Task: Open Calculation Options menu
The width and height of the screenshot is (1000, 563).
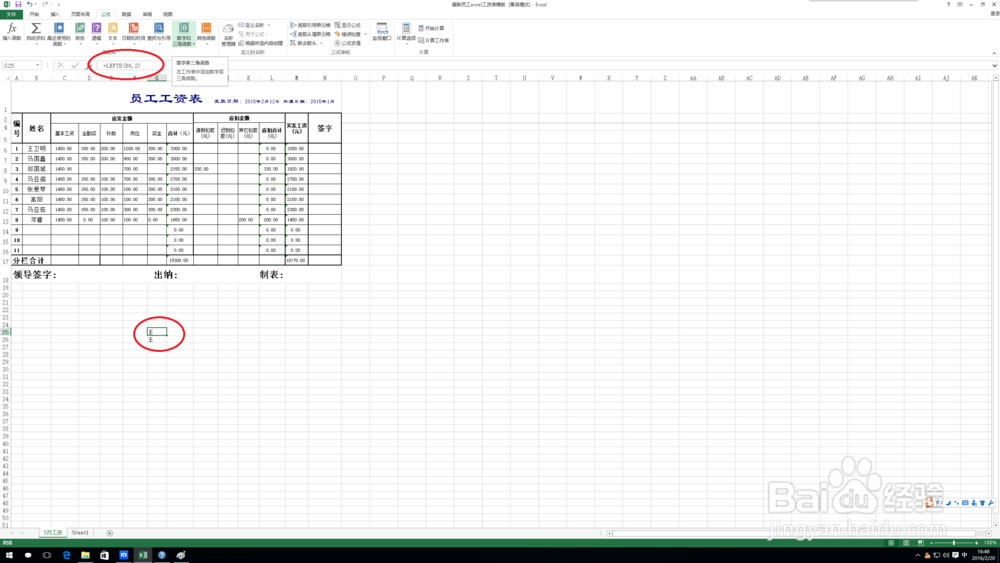Action: (406, 33)
